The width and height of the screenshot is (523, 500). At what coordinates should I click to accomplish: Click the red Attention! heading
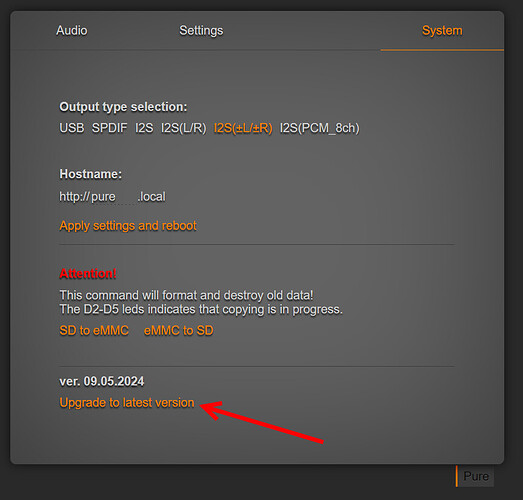[88, 274]
